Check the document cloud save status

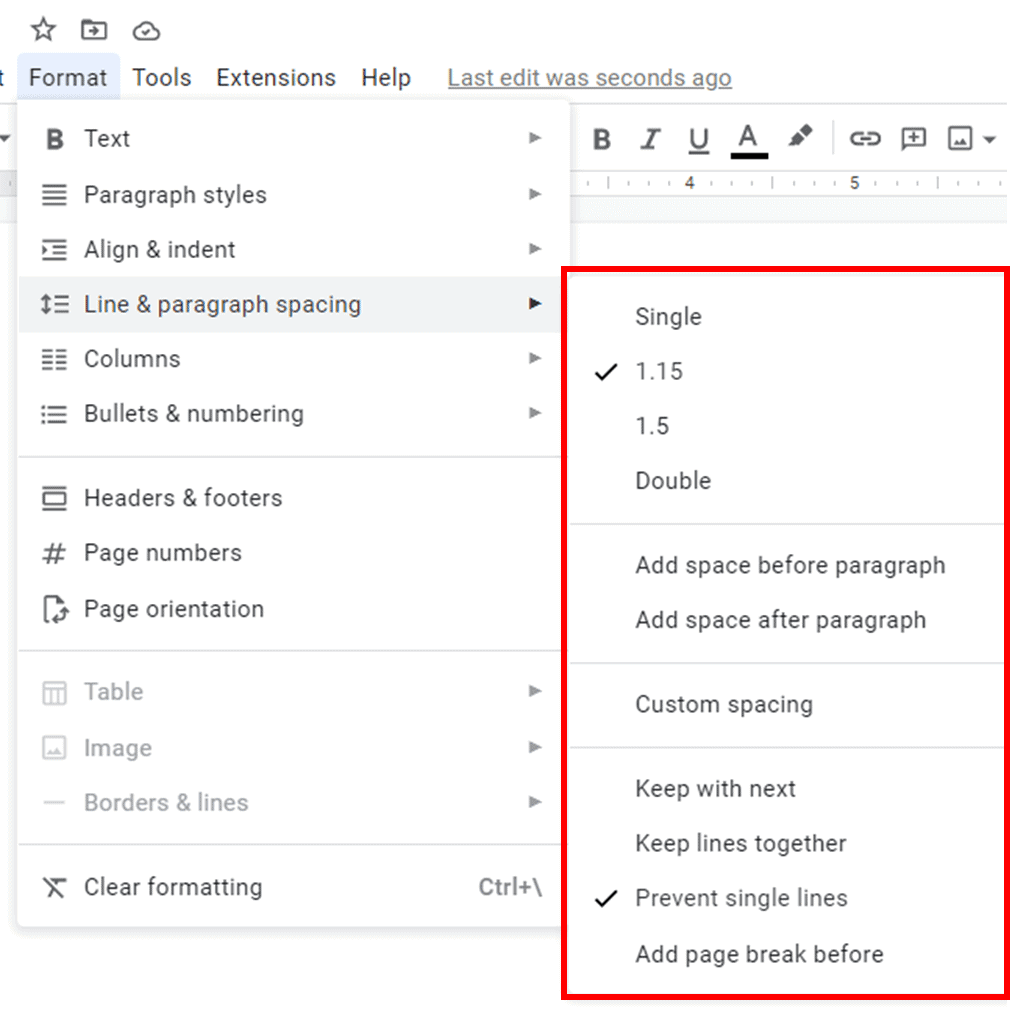coord(146,29)
